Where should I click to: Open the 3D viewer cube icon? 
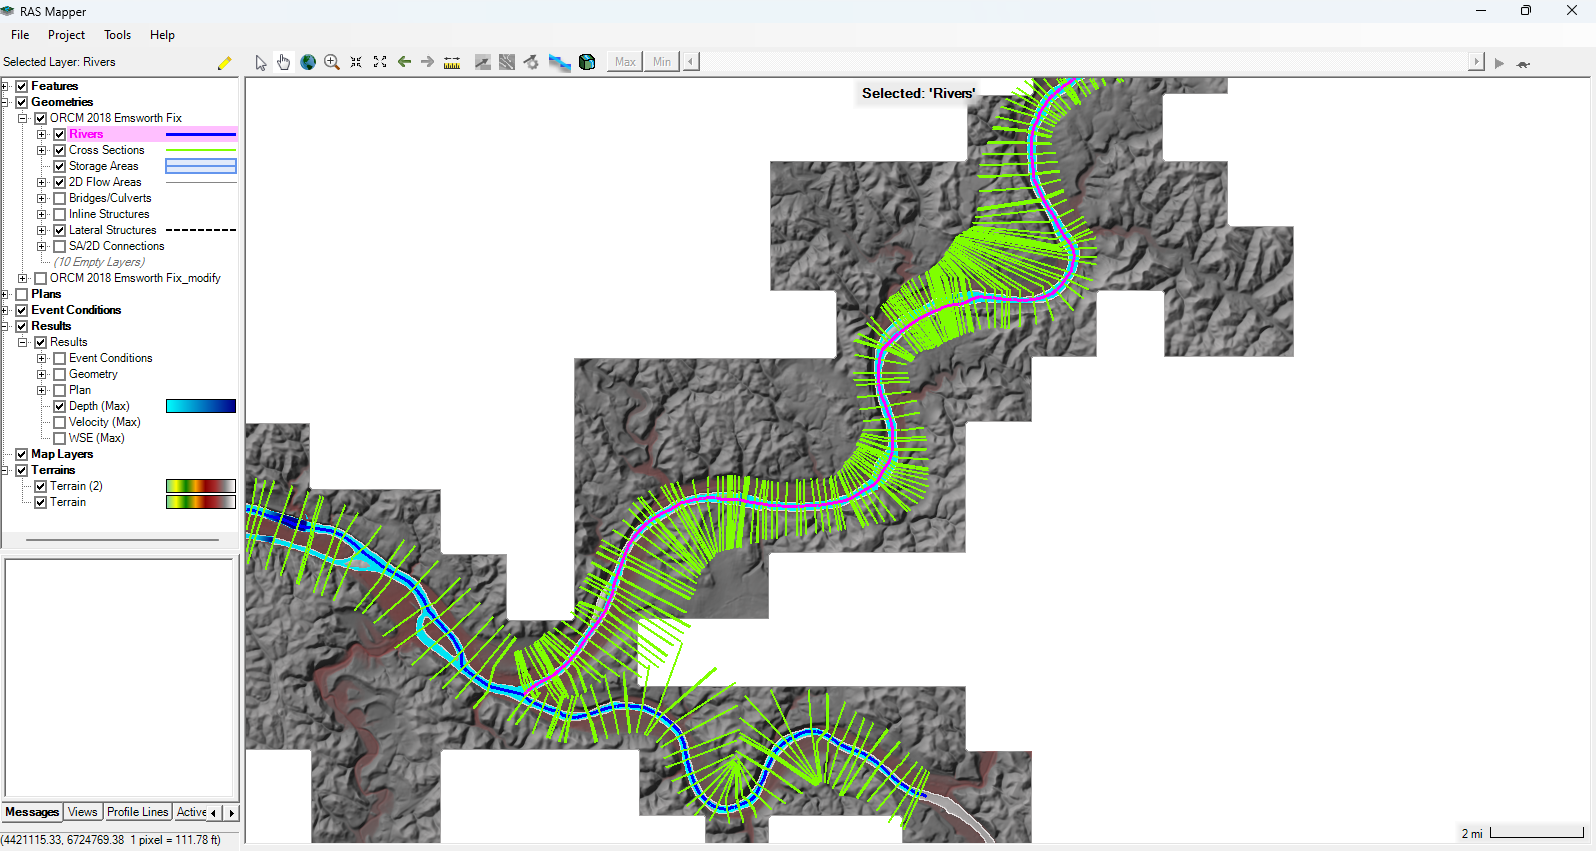(x=587, y=62)
